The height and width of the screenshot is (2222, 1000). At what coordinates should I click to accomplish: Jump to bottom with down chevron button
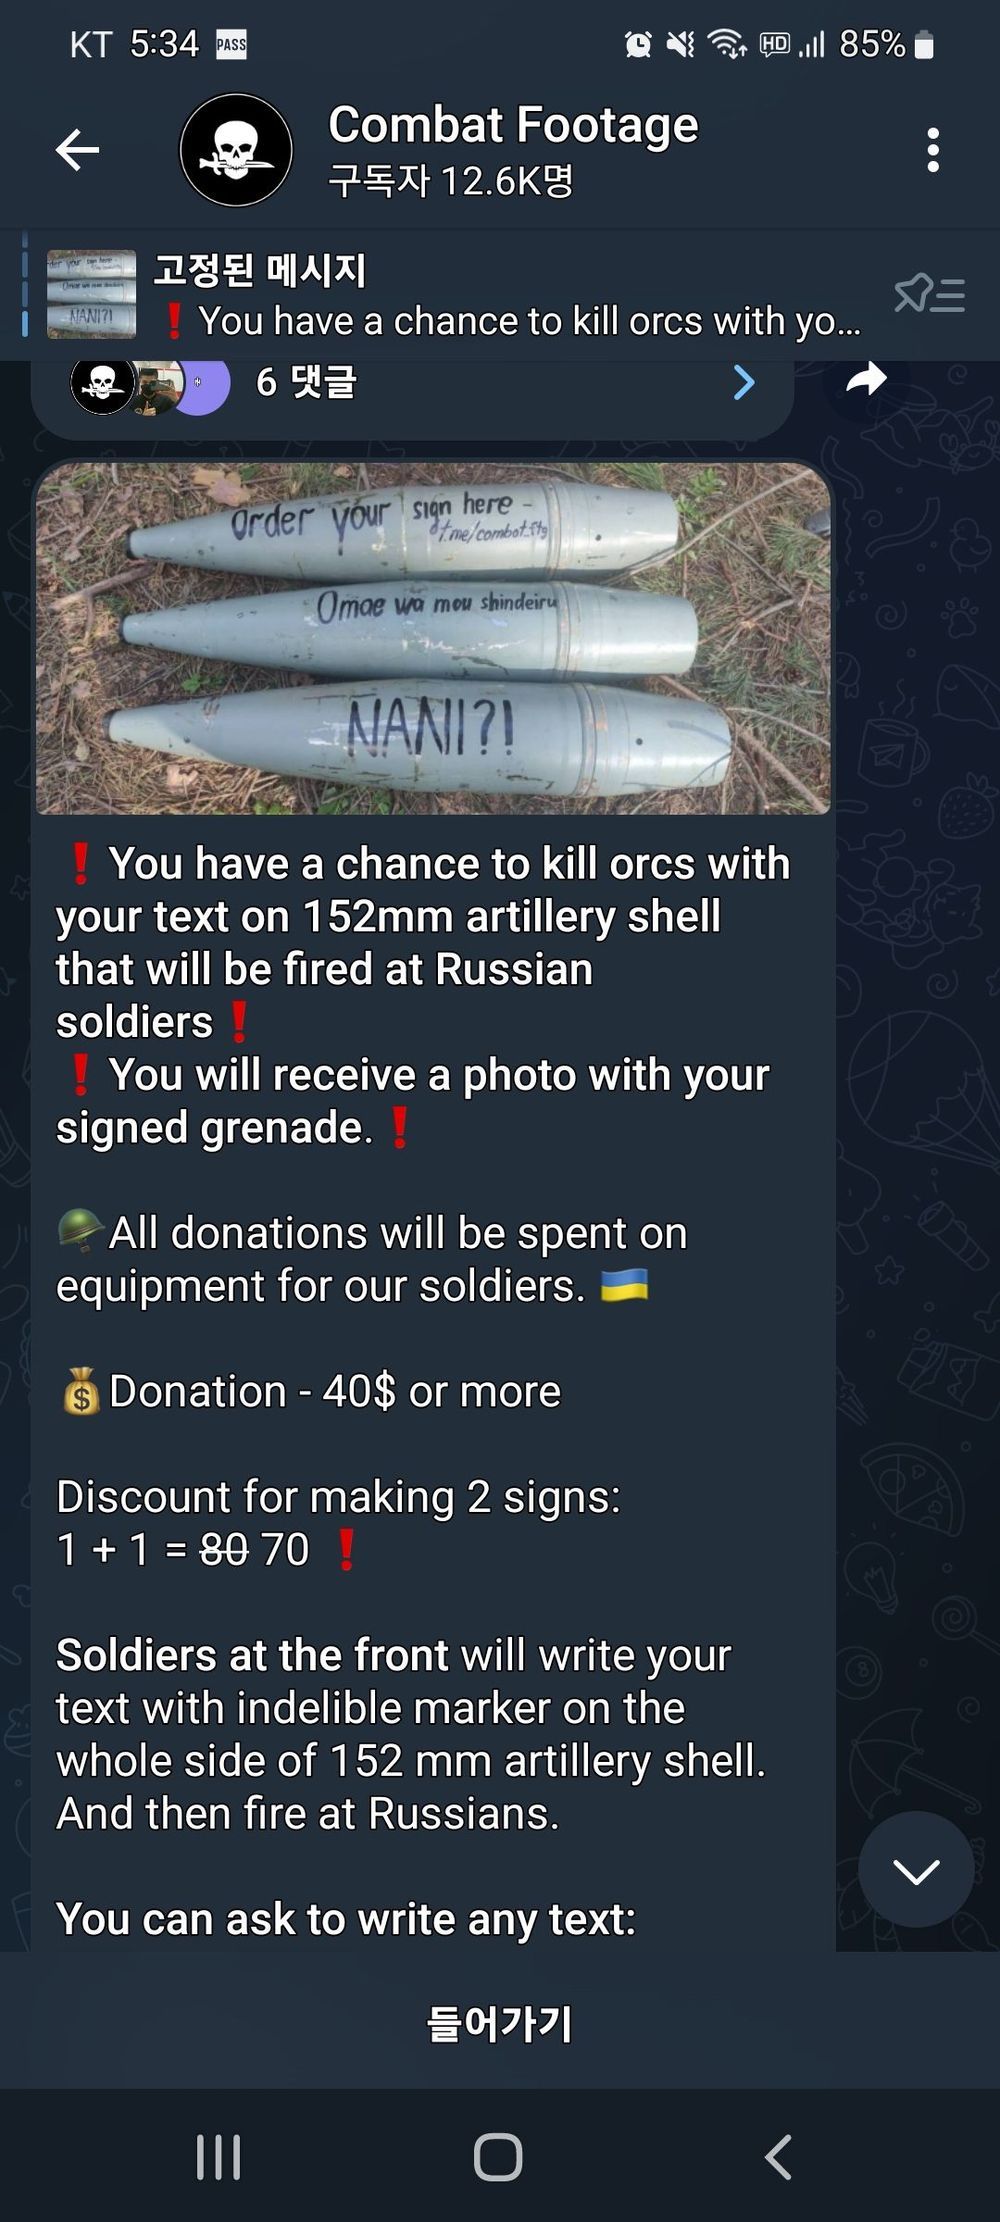pyautogui.click(x=915, y=1870)
